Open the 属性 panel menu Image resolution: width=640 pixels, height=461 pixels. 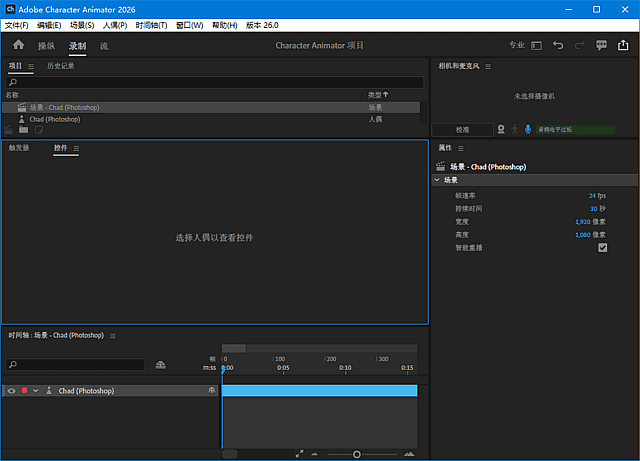click(x=460, y=148)
